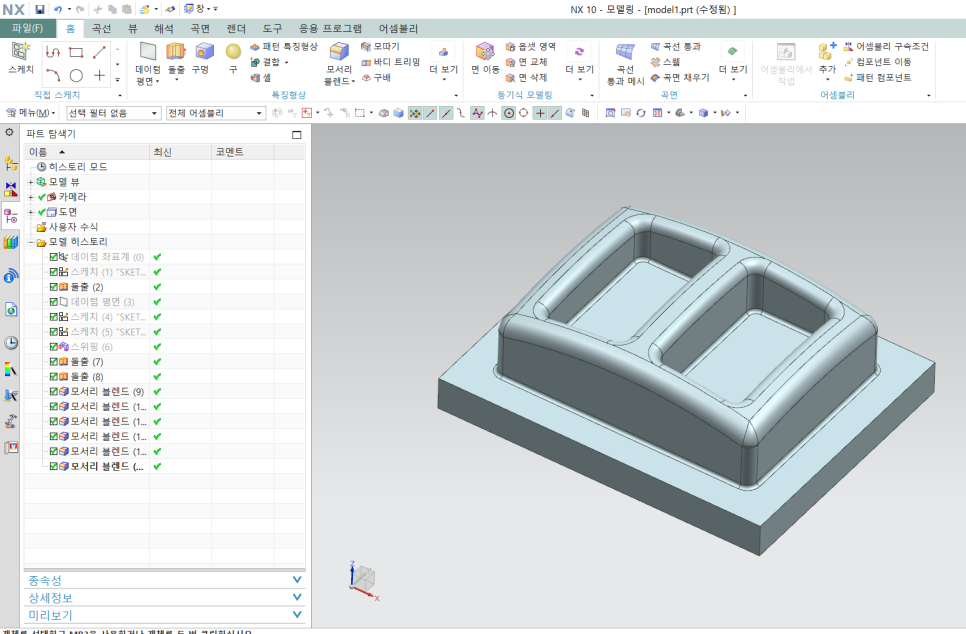Toggle checkbox for 스케치 (1) feature
This screenshot has height=634, width=966.
pos(54,272)
